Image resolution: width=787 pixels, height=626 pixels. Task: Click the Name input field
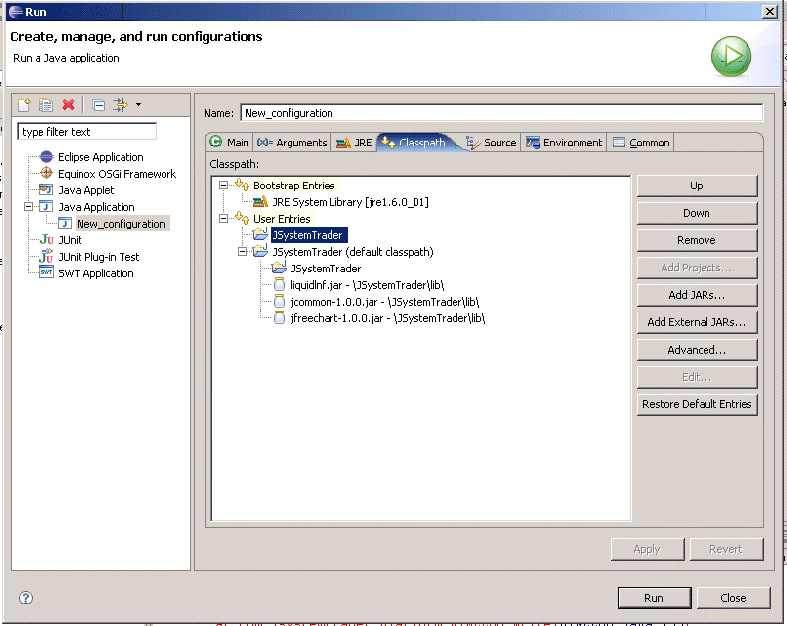(501, 113)
